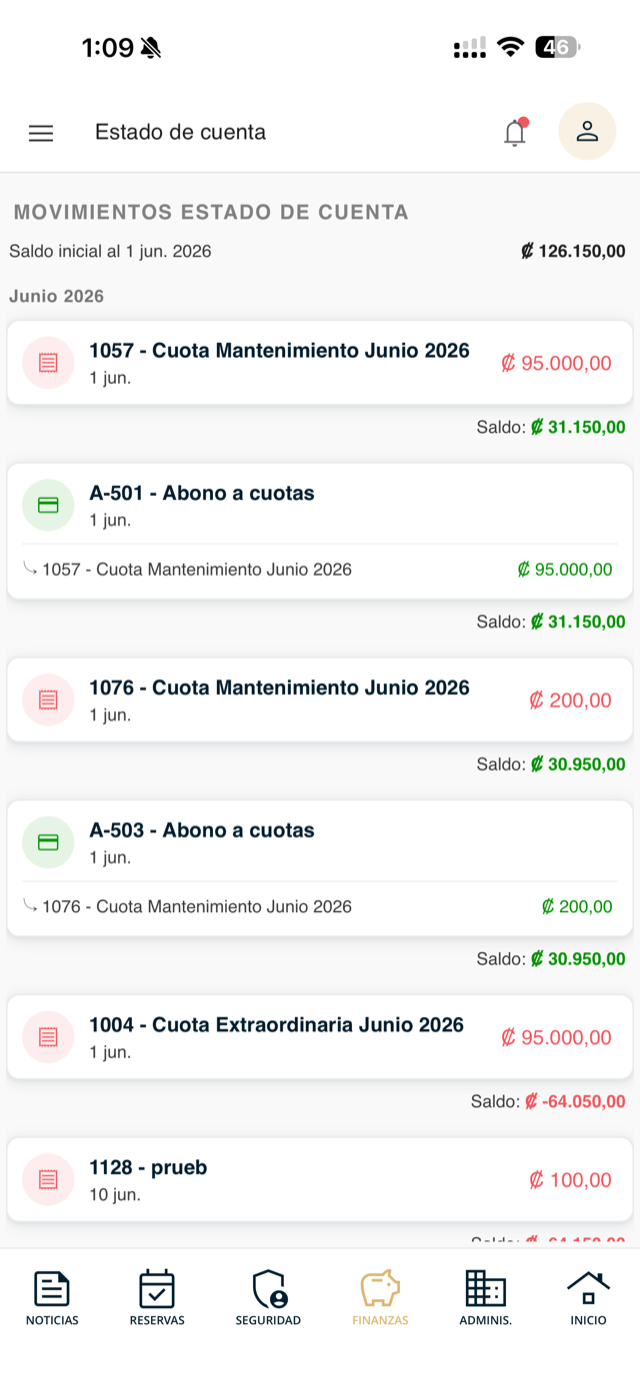Tap the 1128 prueb charge of 100,00

pos(320,1179)
